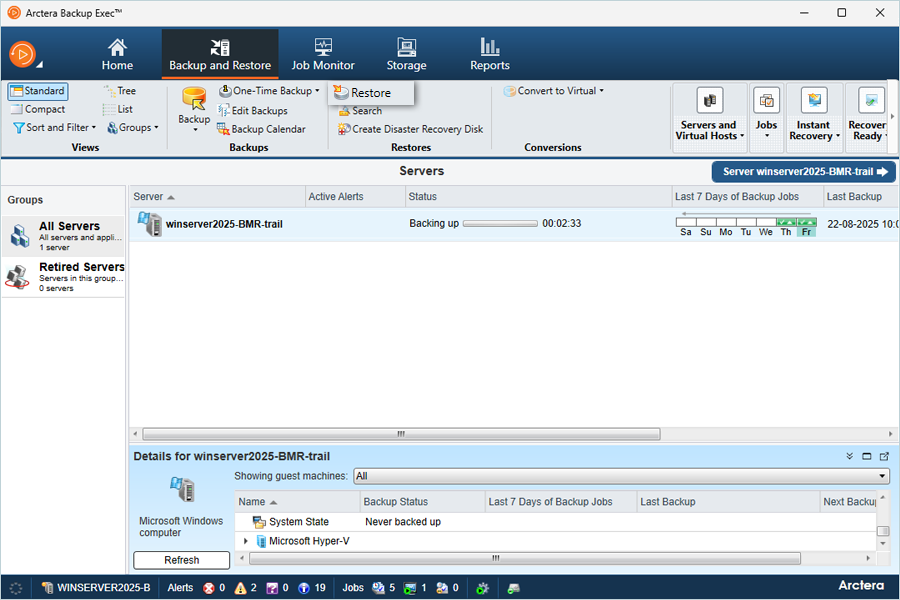
Task: Click the Jobs status icon showing 1
Action: coord(410,588)
